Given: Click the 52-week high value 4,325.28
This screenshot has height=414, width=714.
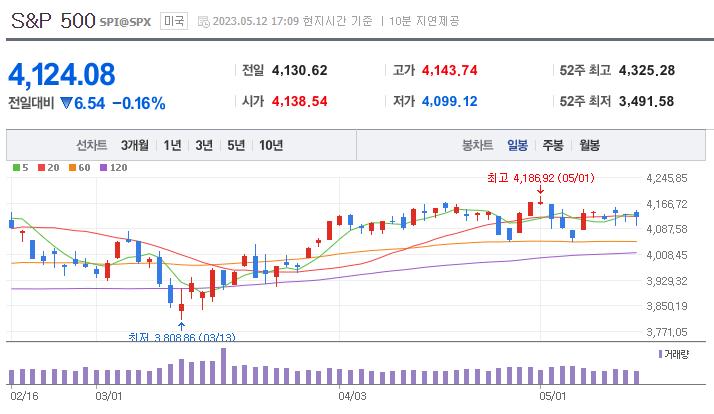Looking at the screenshot, I should [647, 71].
